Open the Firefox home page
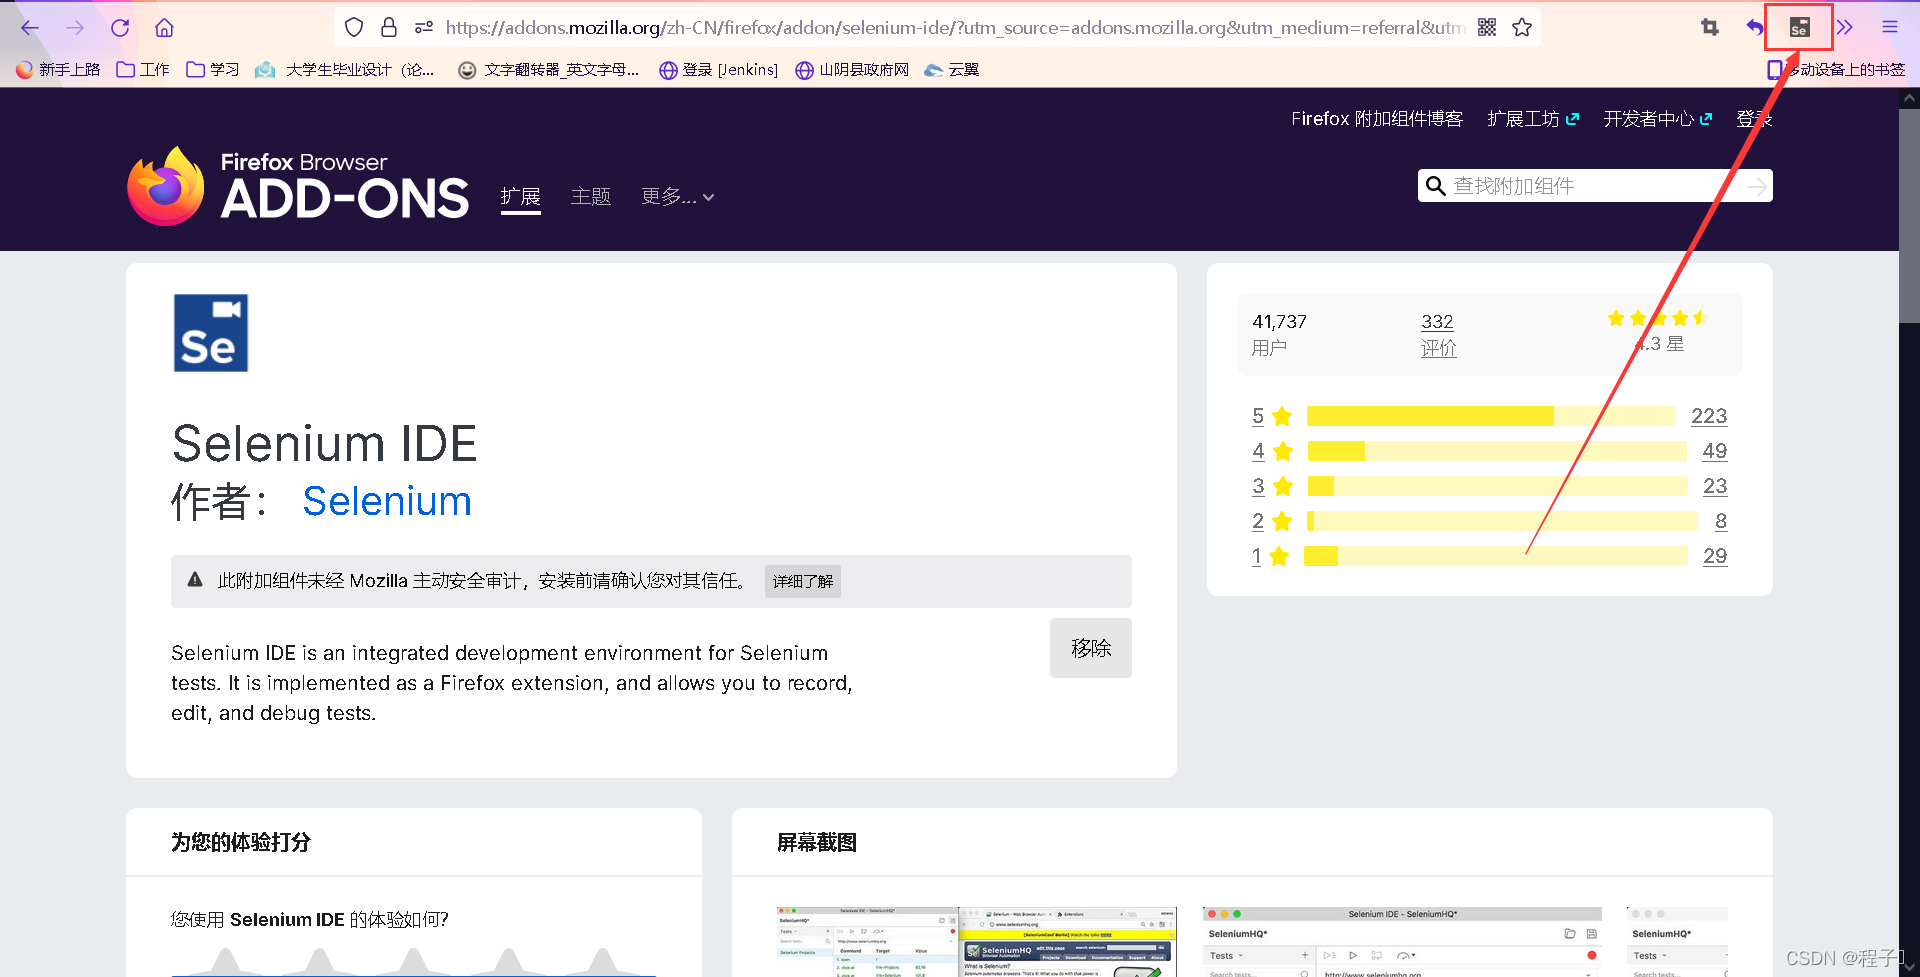 (165, 28)
